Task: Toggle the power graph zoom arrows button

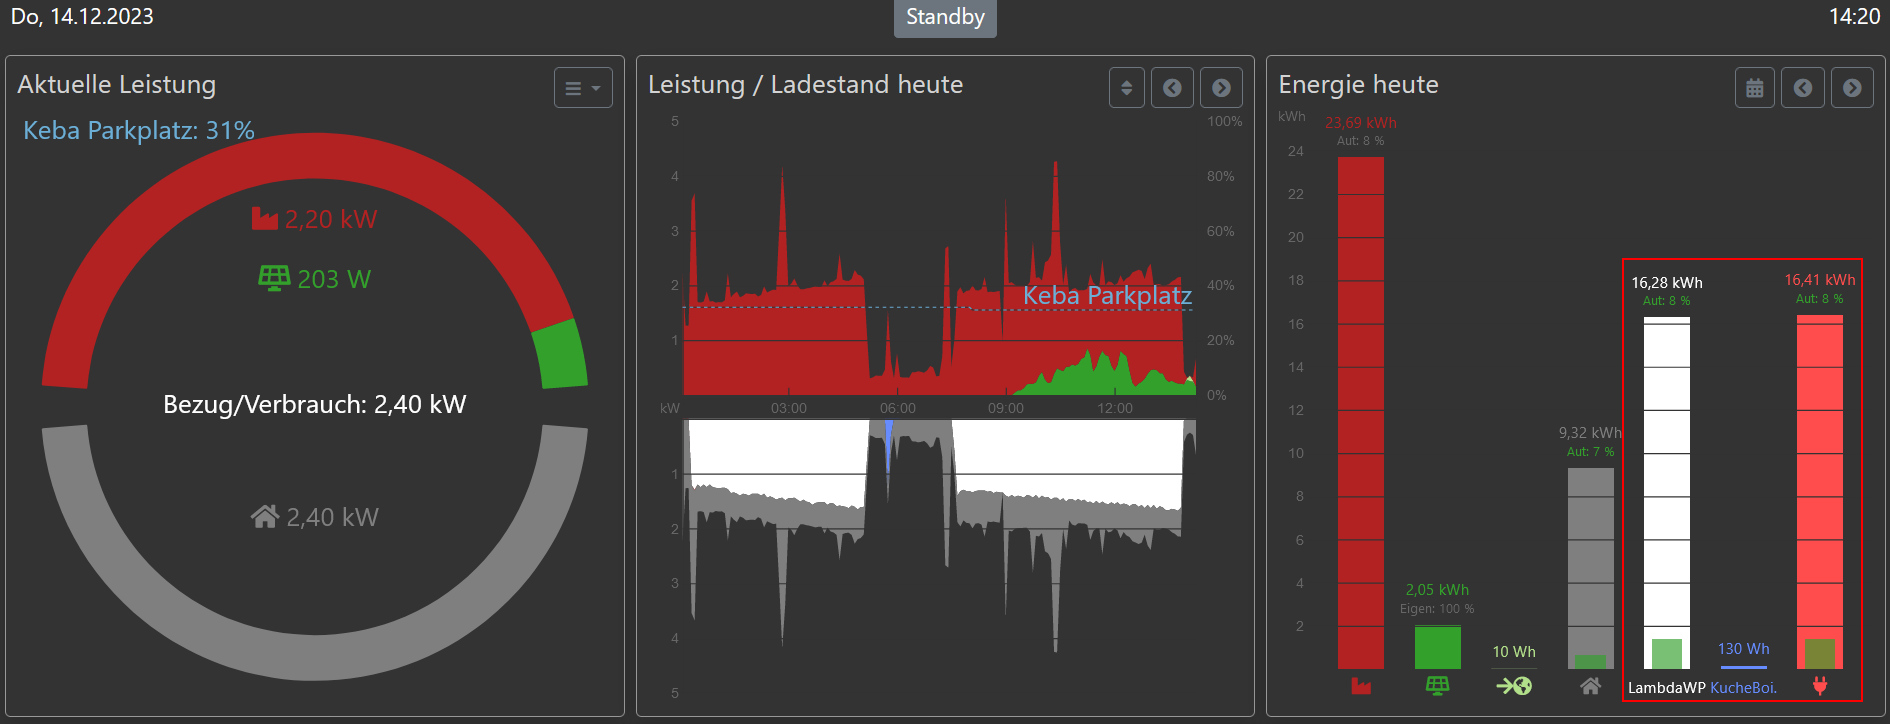Action: (x=1127, y=88)
